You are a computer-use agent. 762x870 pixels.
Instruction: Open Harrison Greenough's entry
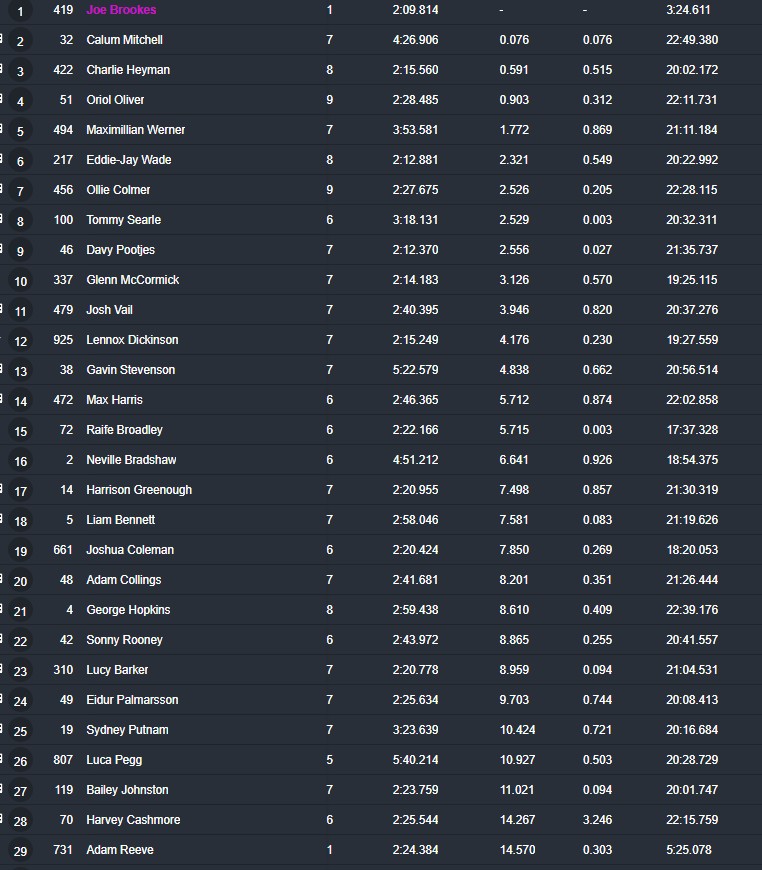coord(139,489)
